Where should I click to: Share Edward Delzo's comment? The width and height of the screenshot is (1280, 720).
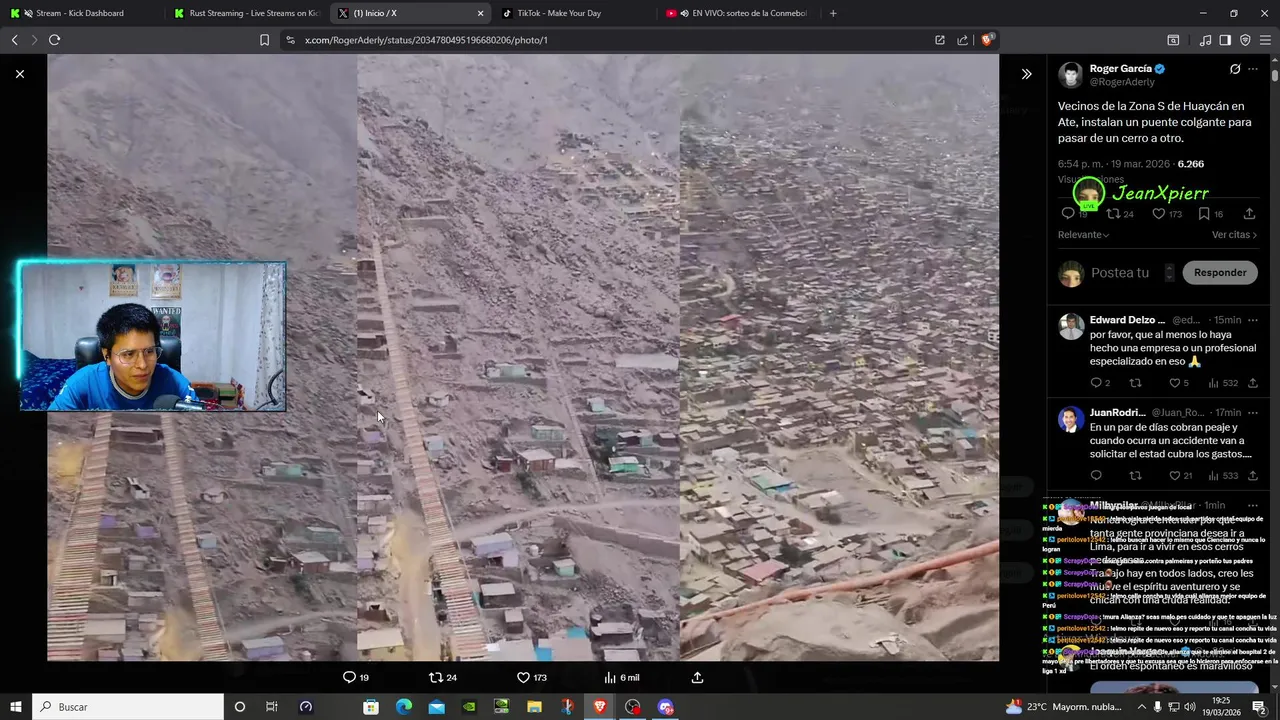coord(1252,383)
